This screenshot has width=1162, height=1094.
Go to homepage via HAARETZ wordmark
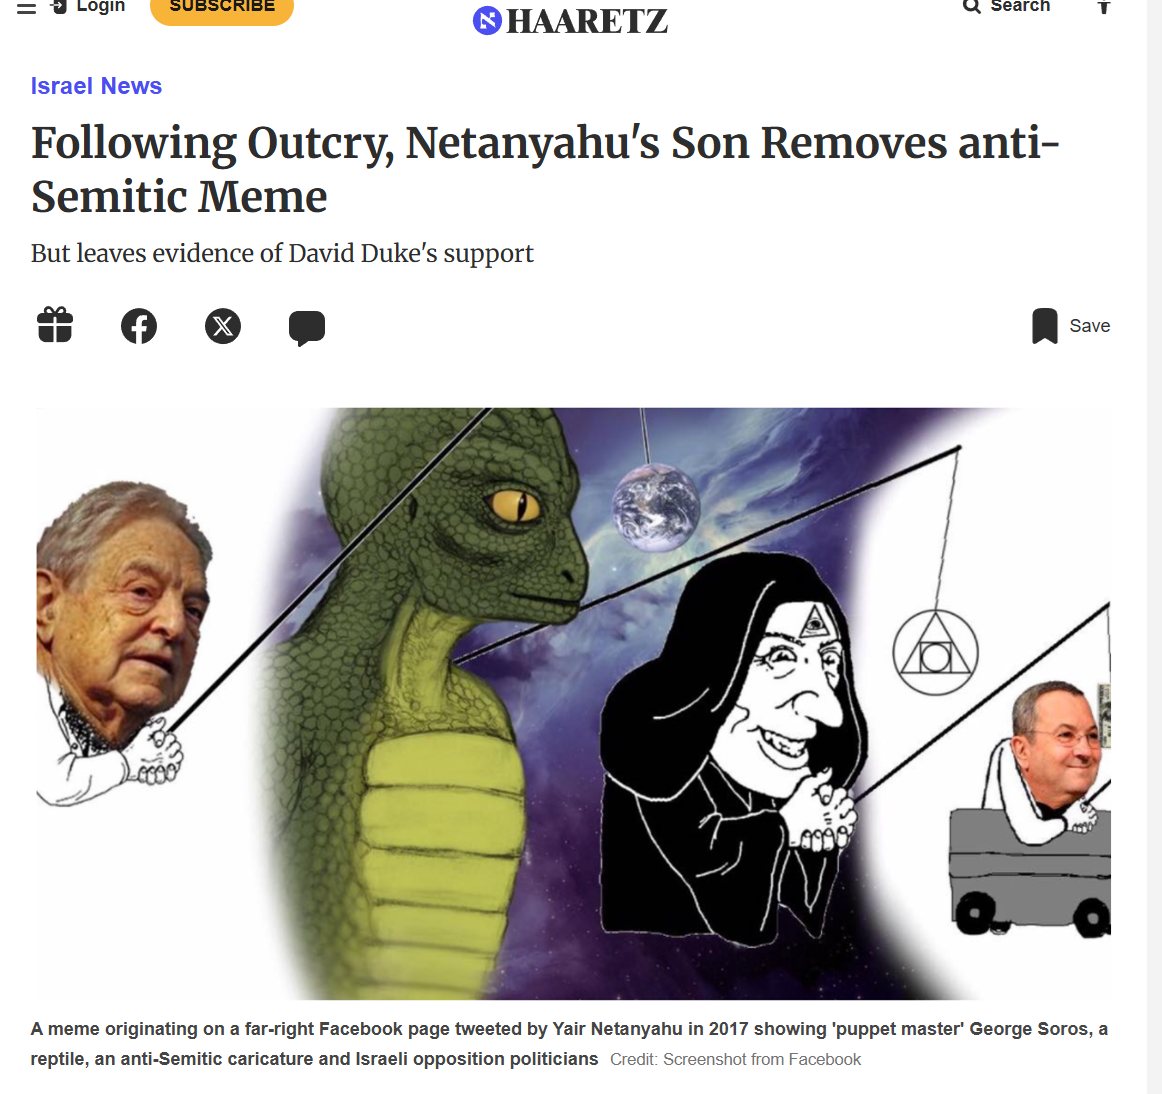pyautogui.click(x=587, y=21)
